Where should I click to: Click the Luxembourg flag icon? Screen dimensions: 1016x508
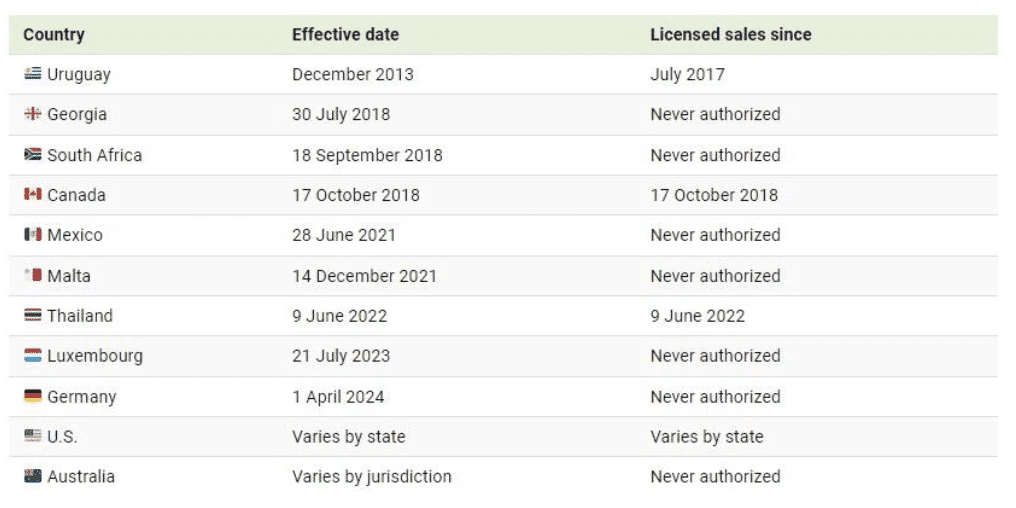coord(32,356)
